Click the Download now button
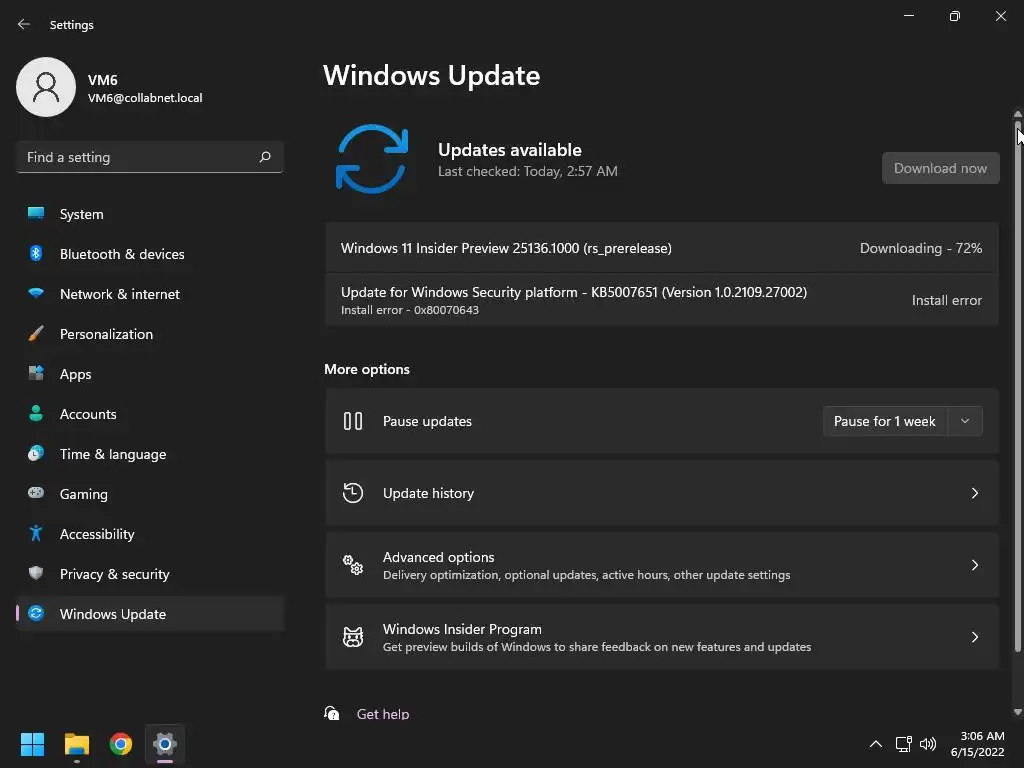 pos(940,168)
